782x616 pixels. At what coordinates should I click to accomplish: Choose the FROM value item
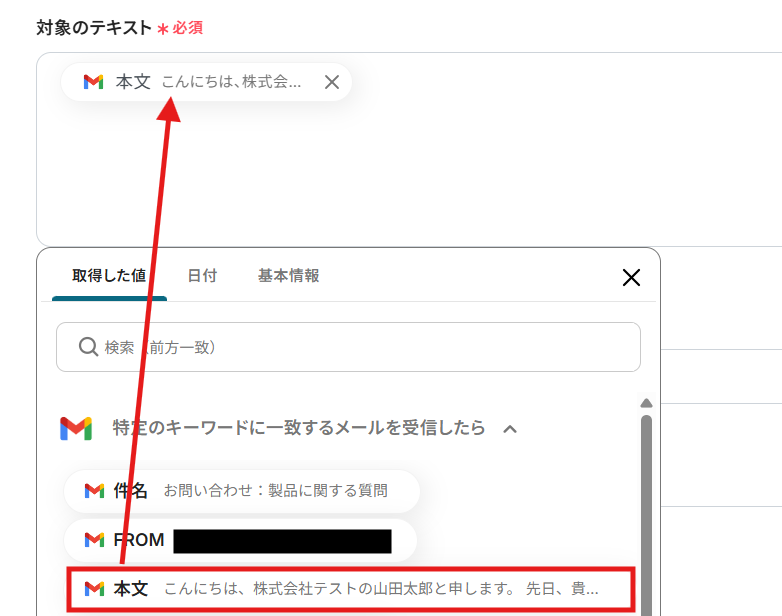[240, 540]
